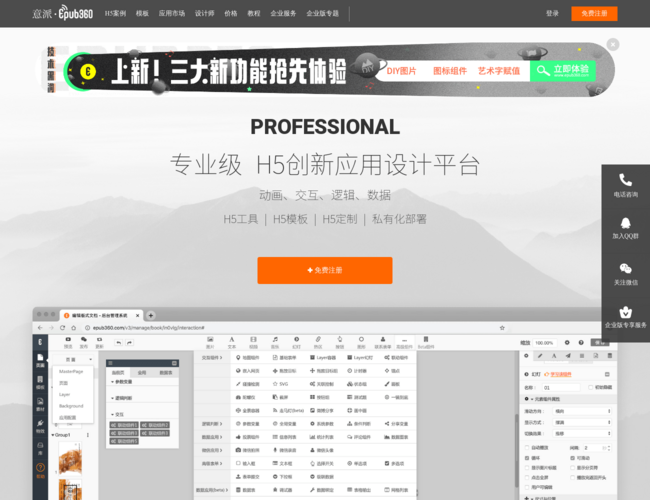Click the zoom field showing 100.00%
Viewport: 650px width, 500px height.
click(544, 343)
